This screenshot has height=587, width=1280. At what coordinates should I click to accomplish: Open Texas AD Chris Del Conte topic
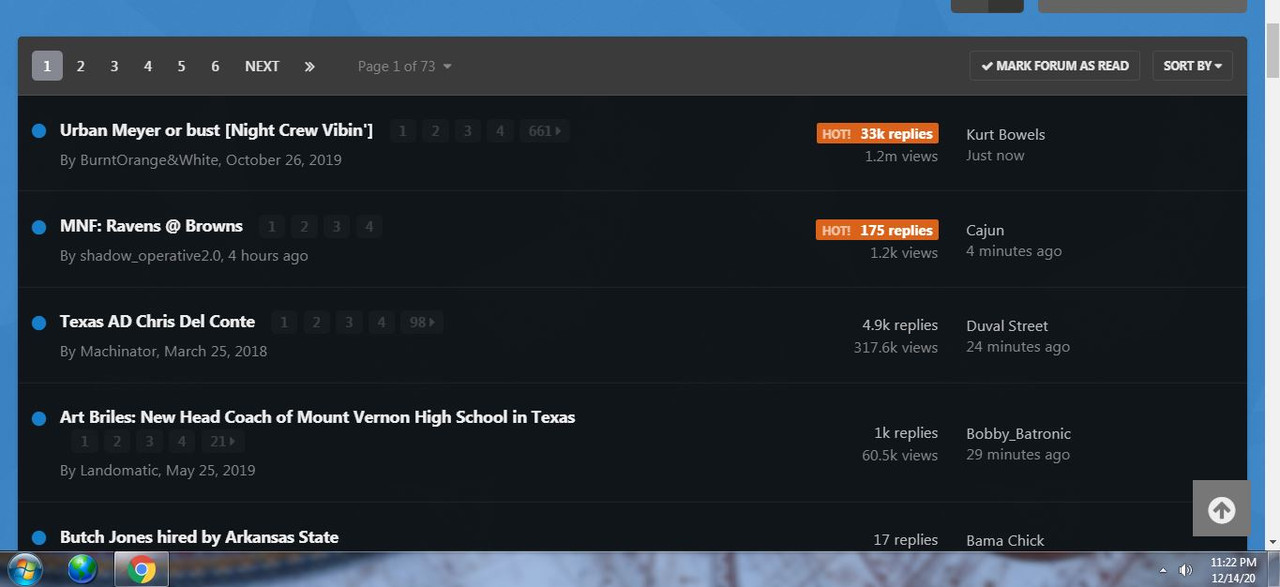click(x=157, y=322)
